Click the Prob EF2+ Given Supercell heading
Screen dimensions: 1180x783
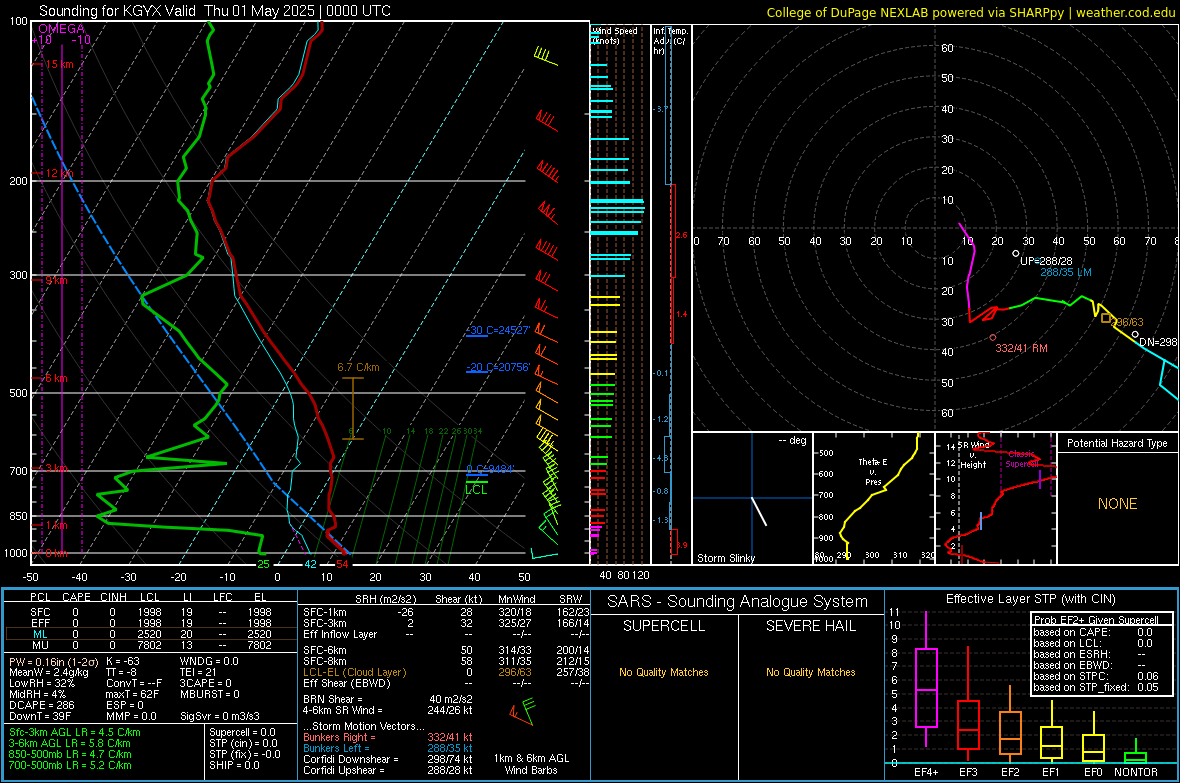[1096, 620]
